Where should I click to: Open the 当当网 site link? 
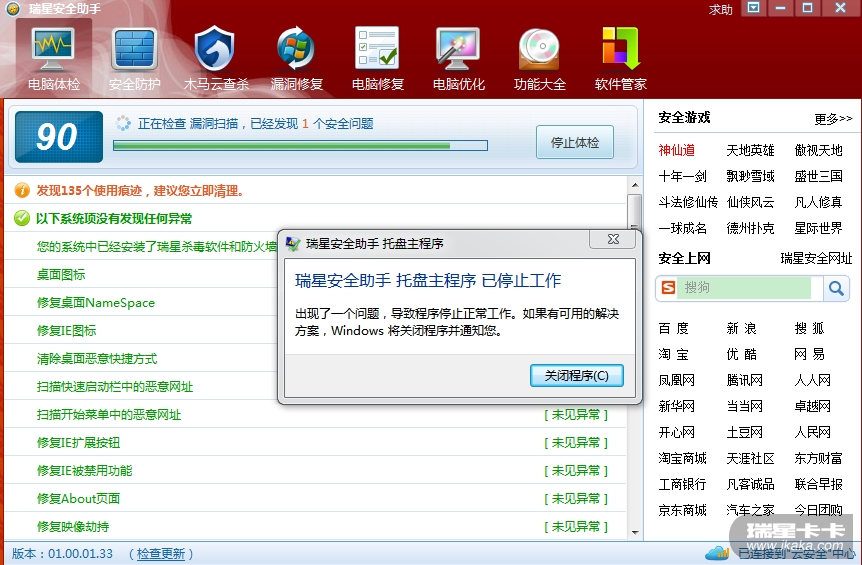[744, 406]
